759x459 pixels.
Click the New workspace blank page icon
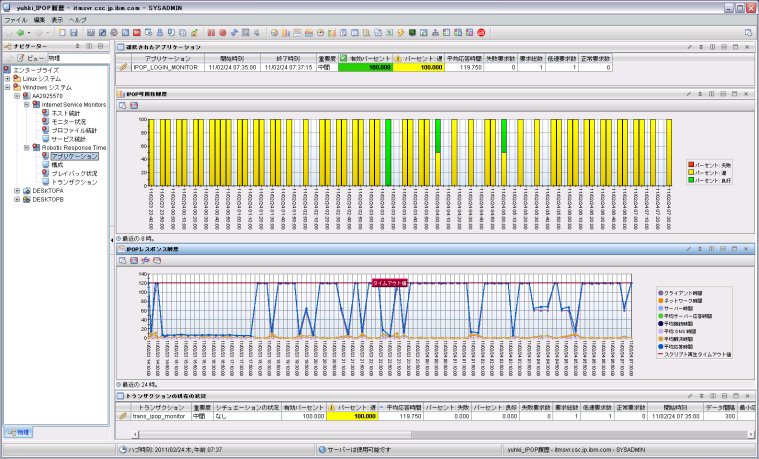pyautogui.click(x=62, y=33)
